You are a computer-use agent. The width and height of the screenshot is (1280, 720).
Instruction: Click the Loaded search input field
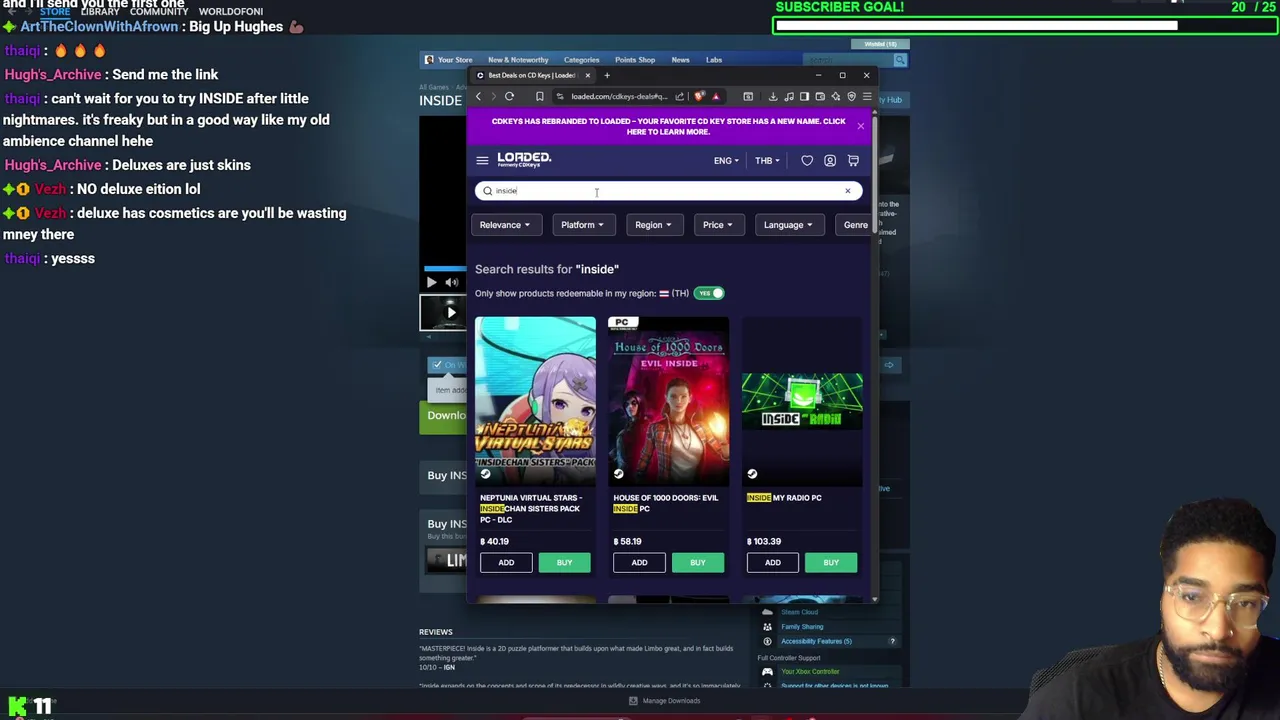(x=668, y=191)
